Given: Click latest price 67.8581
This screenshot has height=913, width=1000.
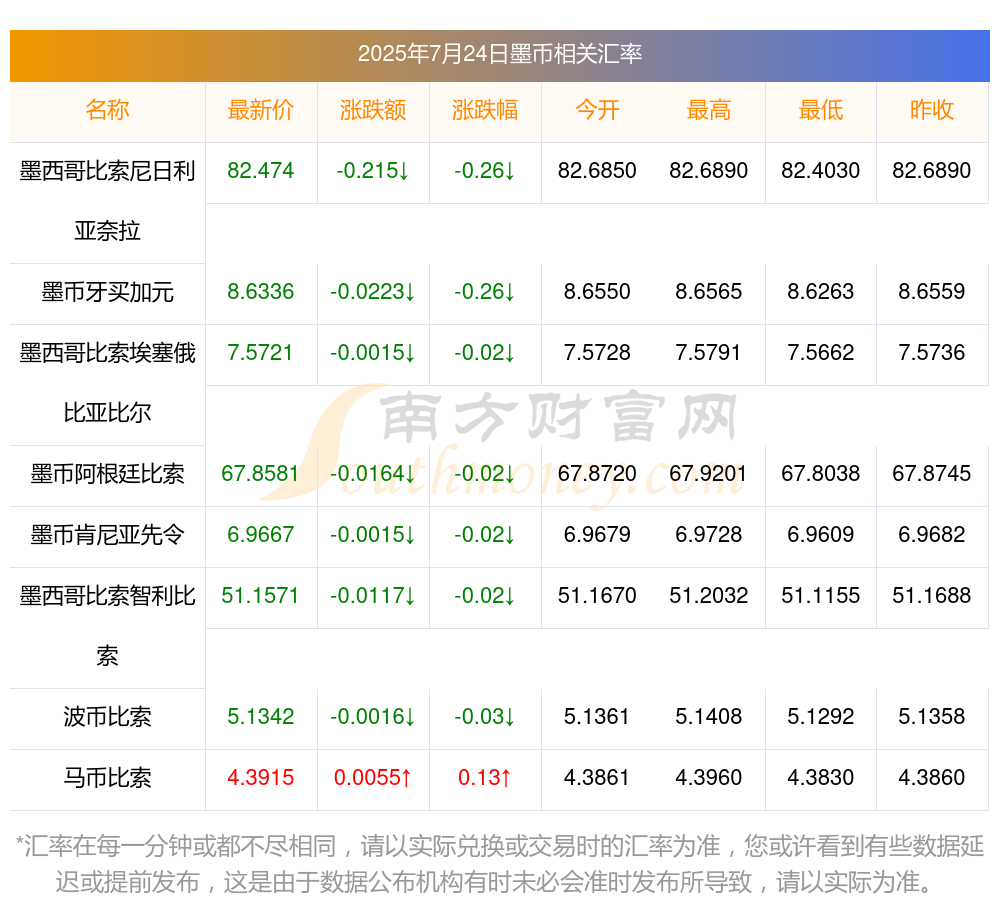Looking at the screenshot, I should [260, 474].
